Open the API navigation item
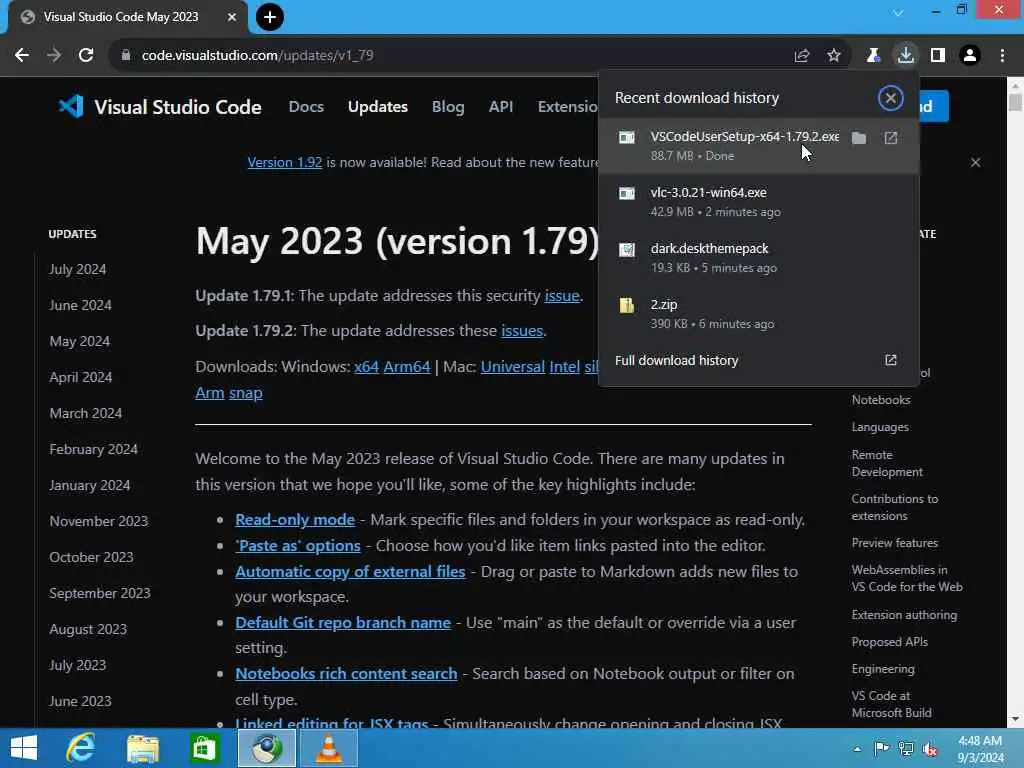 [501, 106]
